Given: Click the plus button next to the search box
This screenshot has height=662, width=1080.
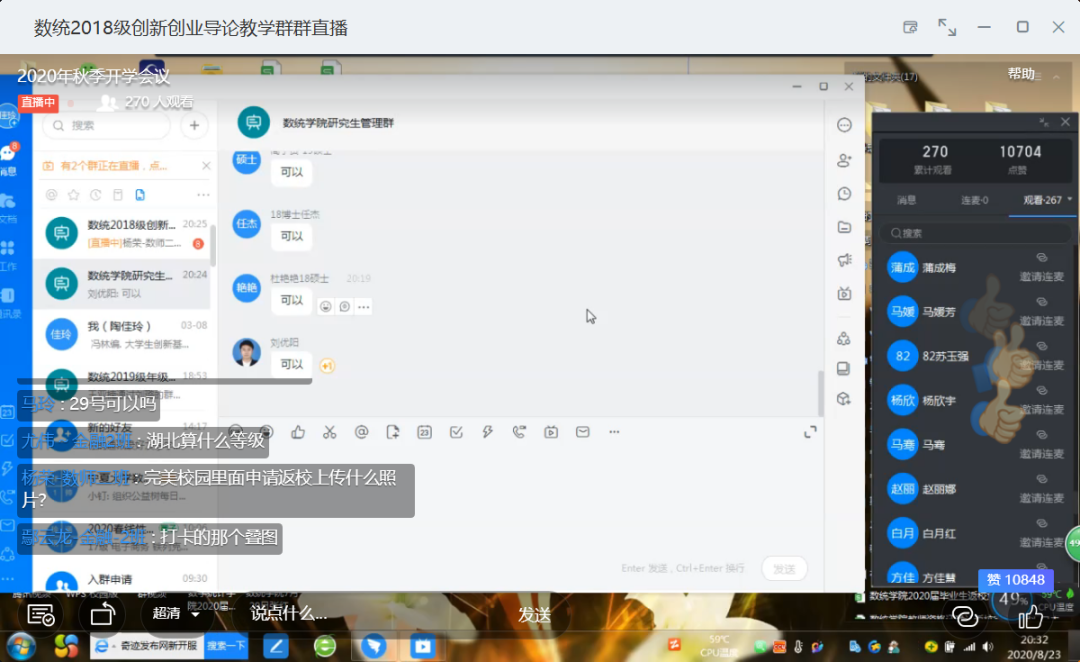Looking at the screenshot, I should coord(194,125).
